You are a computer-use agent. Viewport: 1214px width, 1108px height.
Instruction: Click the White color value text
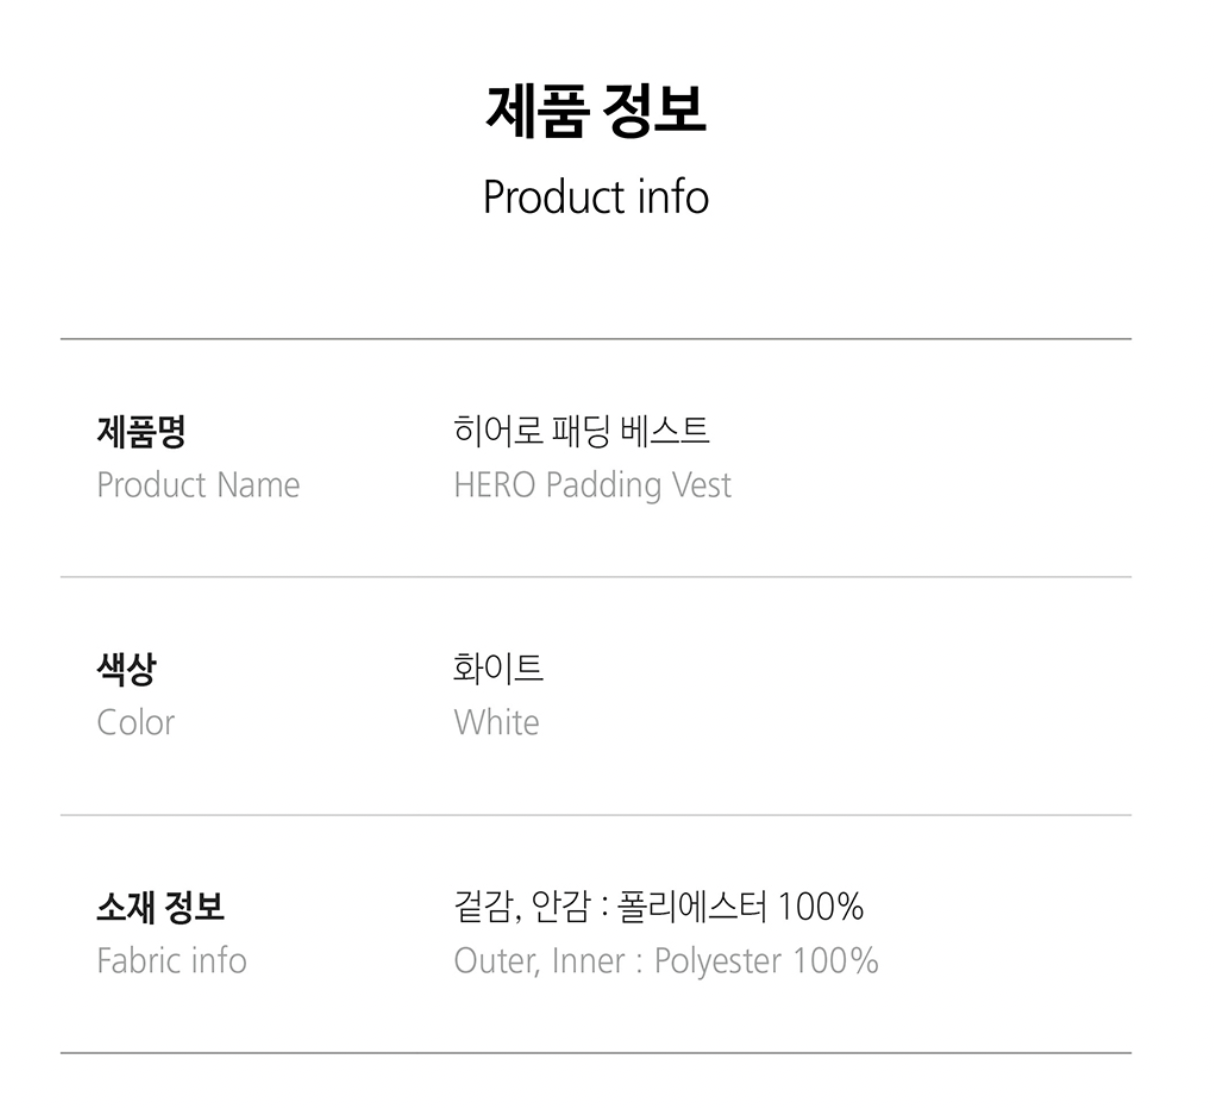pyautogui.click(x=496, y=722)
